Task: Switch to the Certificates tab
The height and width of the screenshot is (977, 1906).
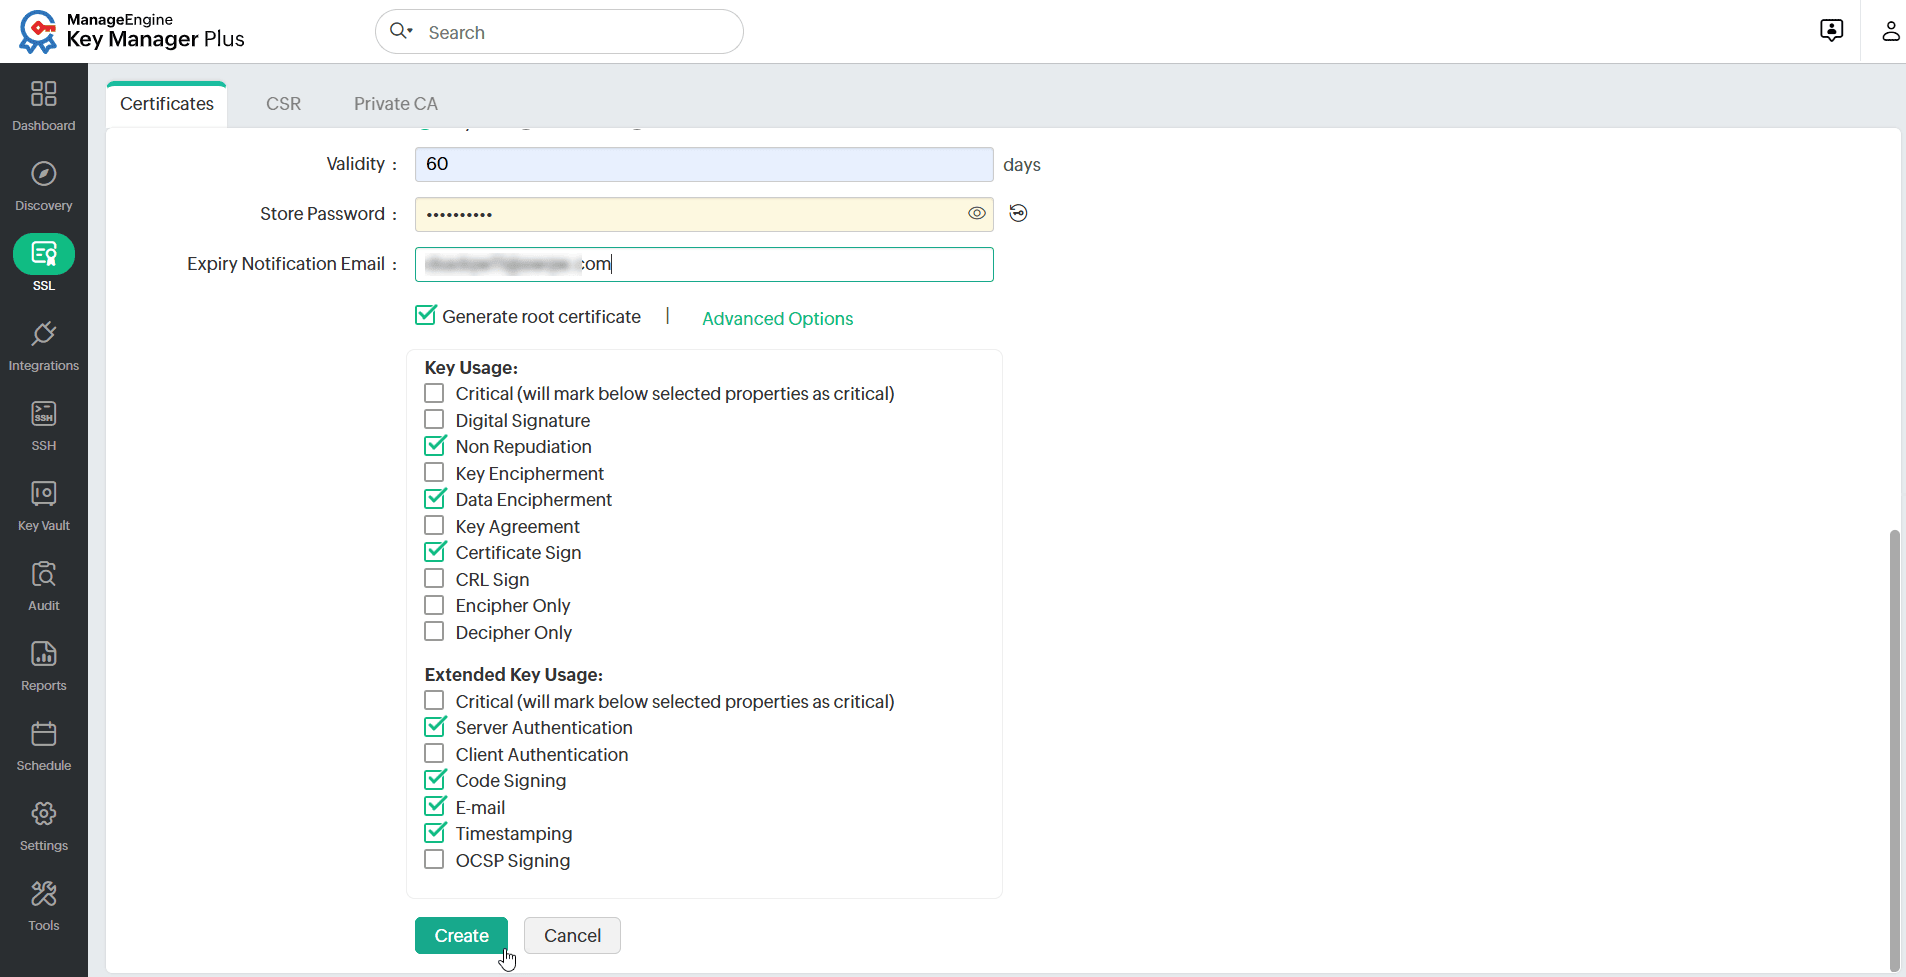Action: [x=167, y=104]
